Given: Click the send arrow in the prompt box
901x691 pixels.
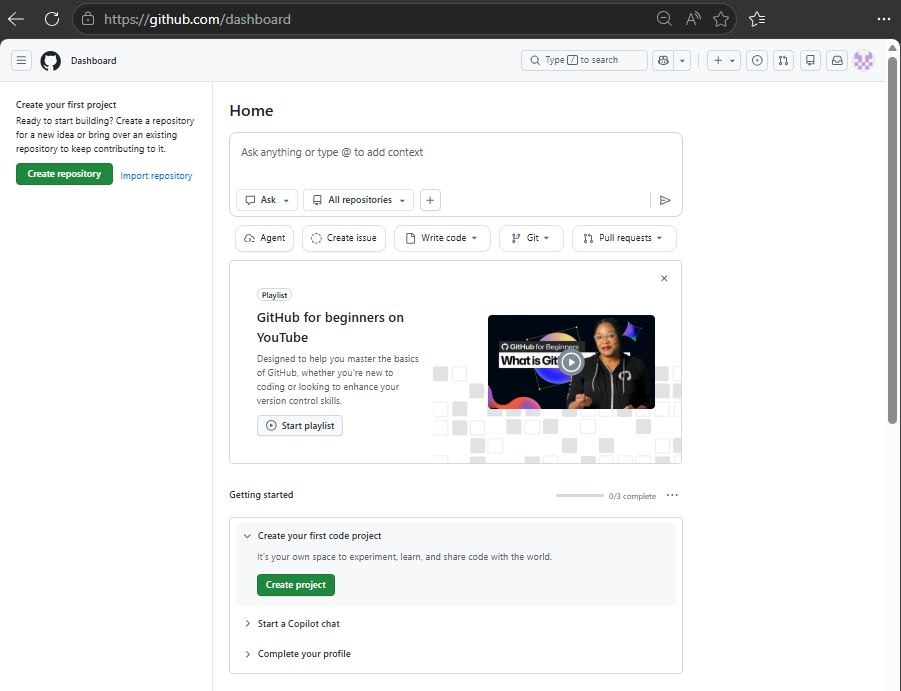Looking at the screenshot, I should point(665,200).
